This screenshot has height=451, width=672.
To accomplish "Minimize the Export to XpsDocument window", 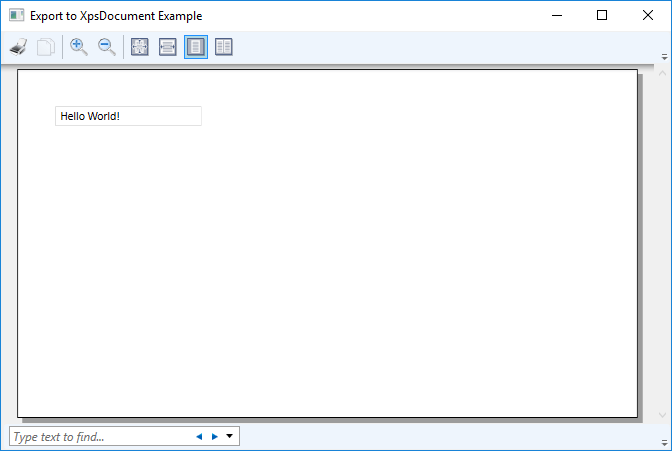I will pos(556,16).
